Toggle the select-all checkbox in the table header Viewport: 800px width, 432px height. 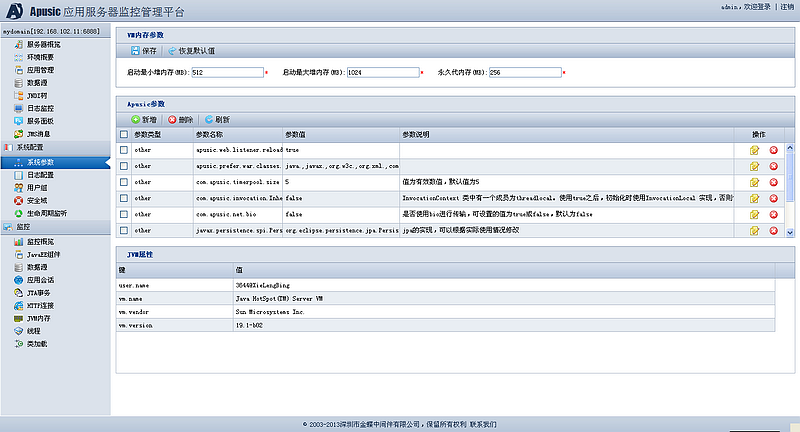point(123,134)
